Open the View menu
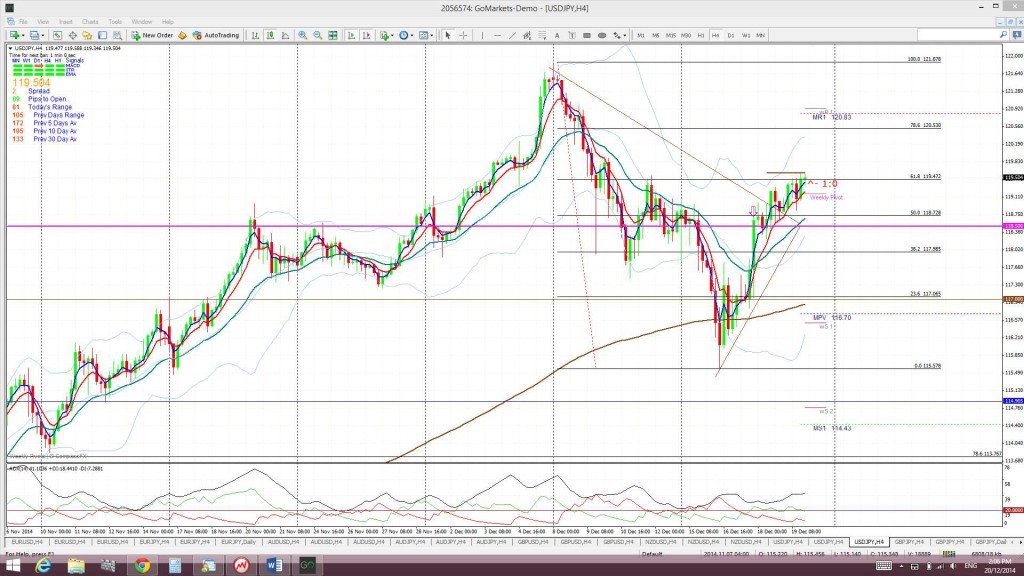 [43, 22]
